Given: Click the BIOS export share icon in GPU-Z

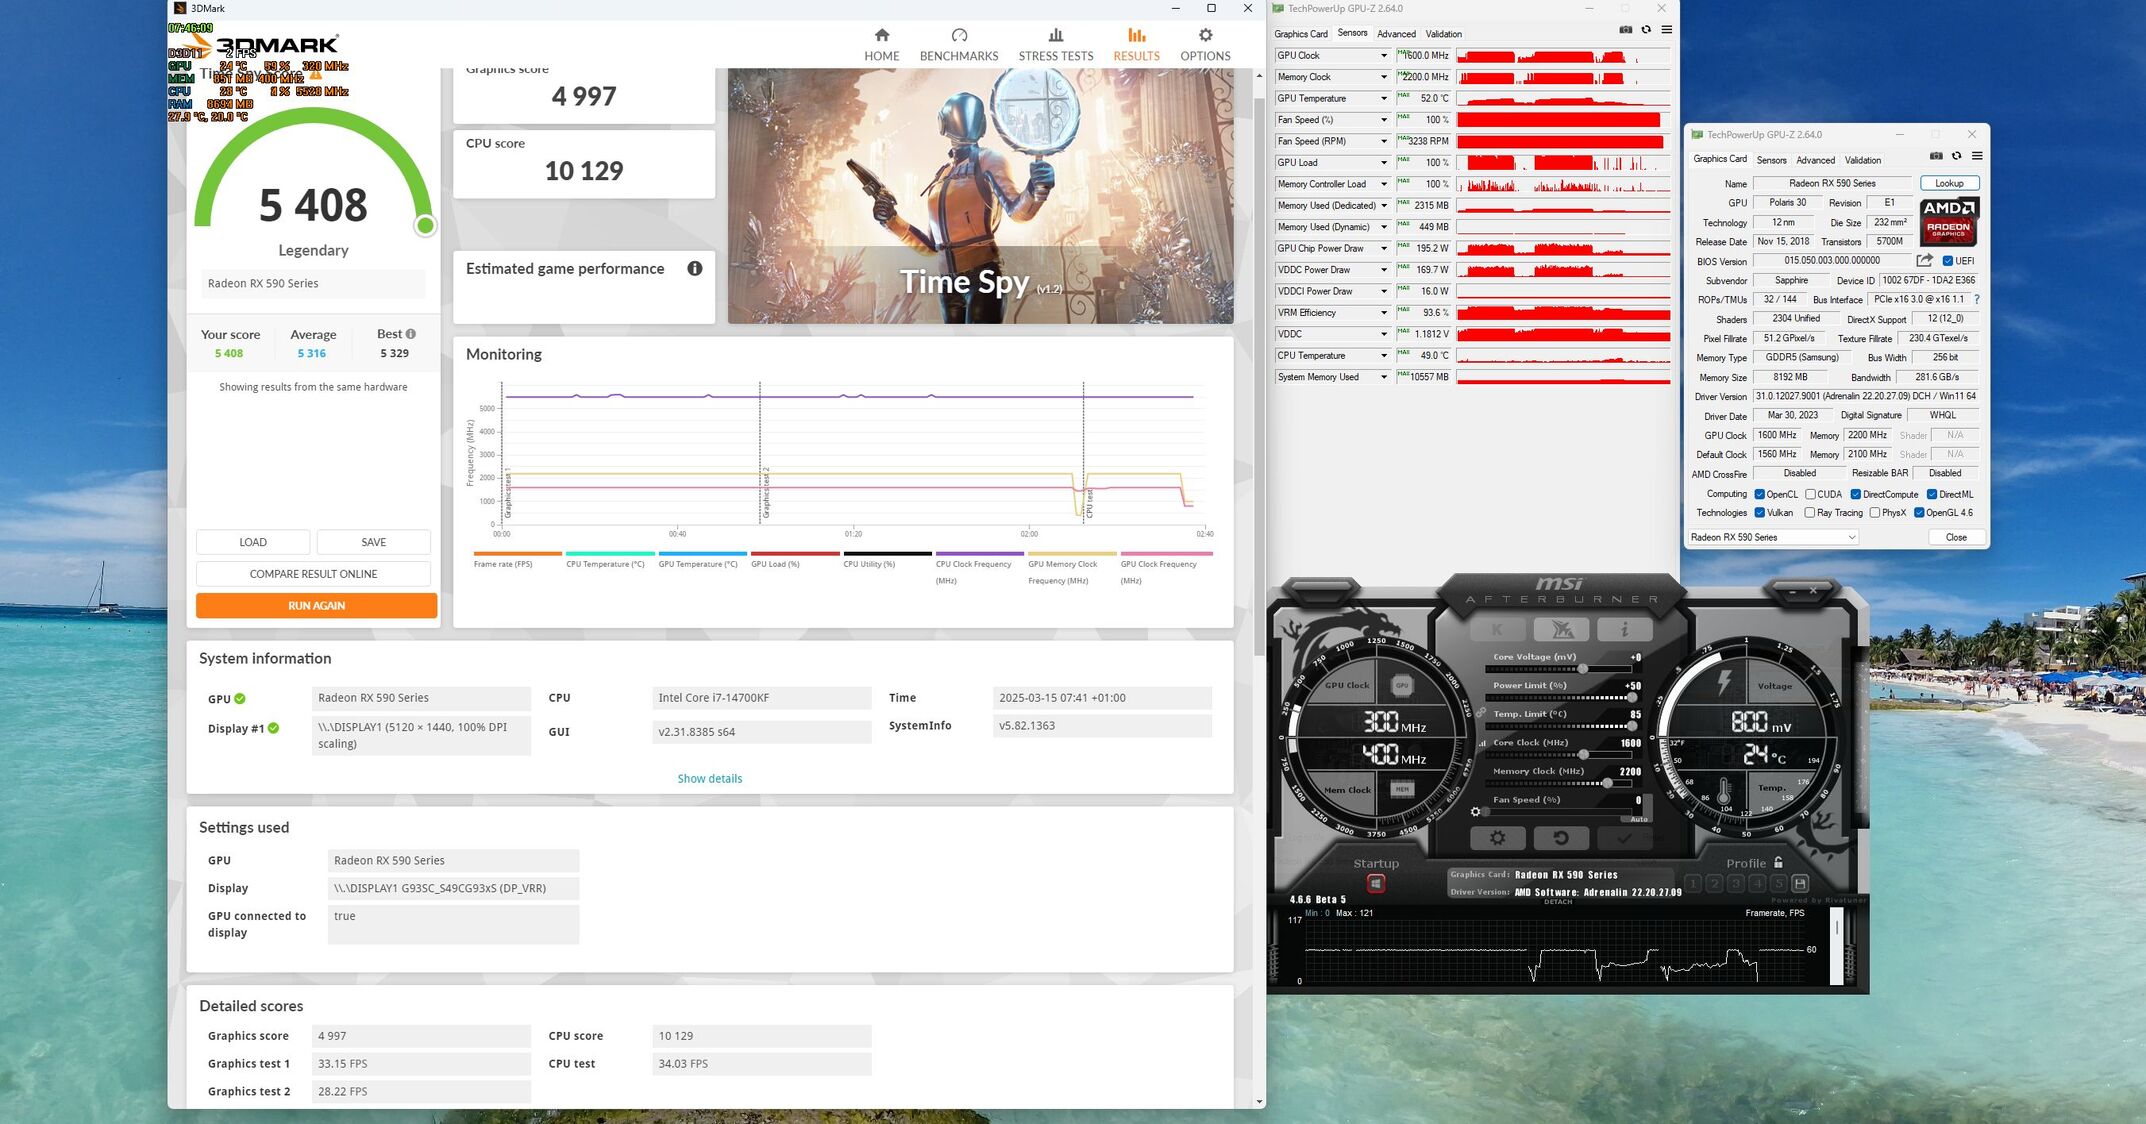Looking at the screenshot, I should (1924, 260).
